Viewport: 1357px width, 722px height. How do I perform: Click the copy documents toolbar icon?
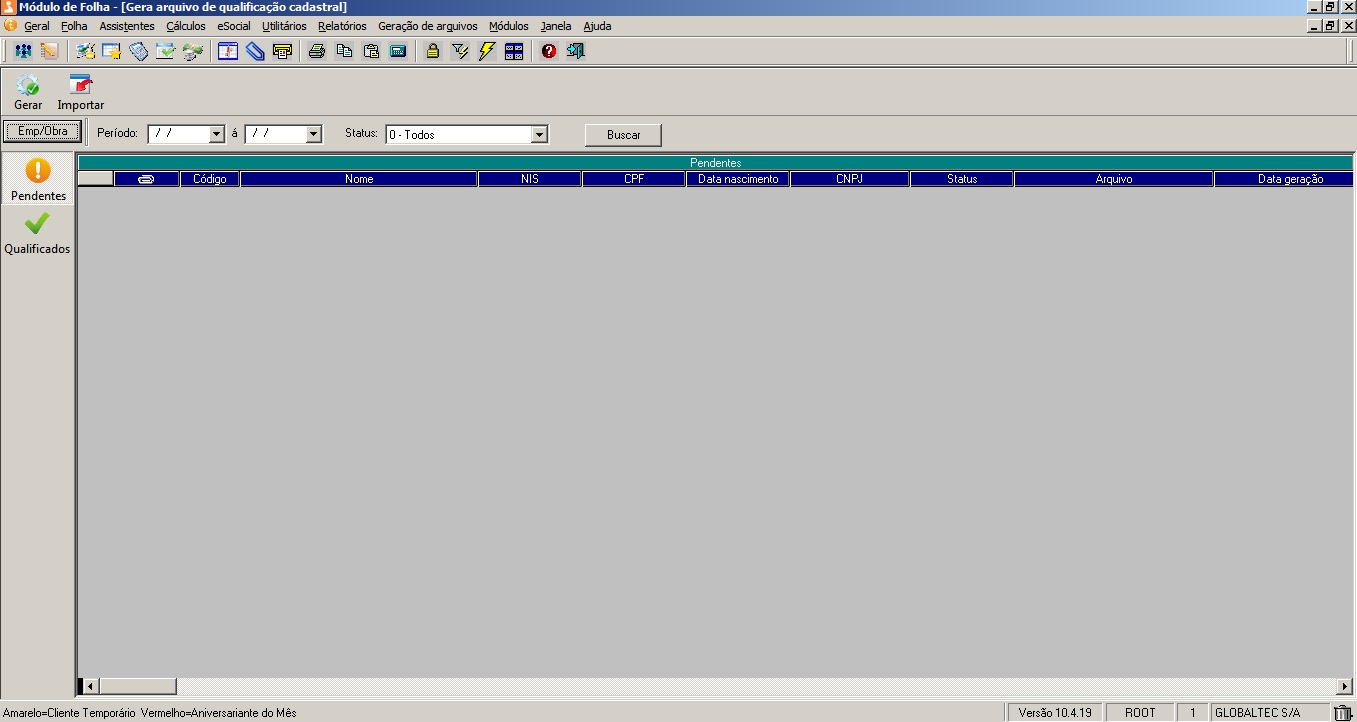pyautogui.click(x=344, y=51)
